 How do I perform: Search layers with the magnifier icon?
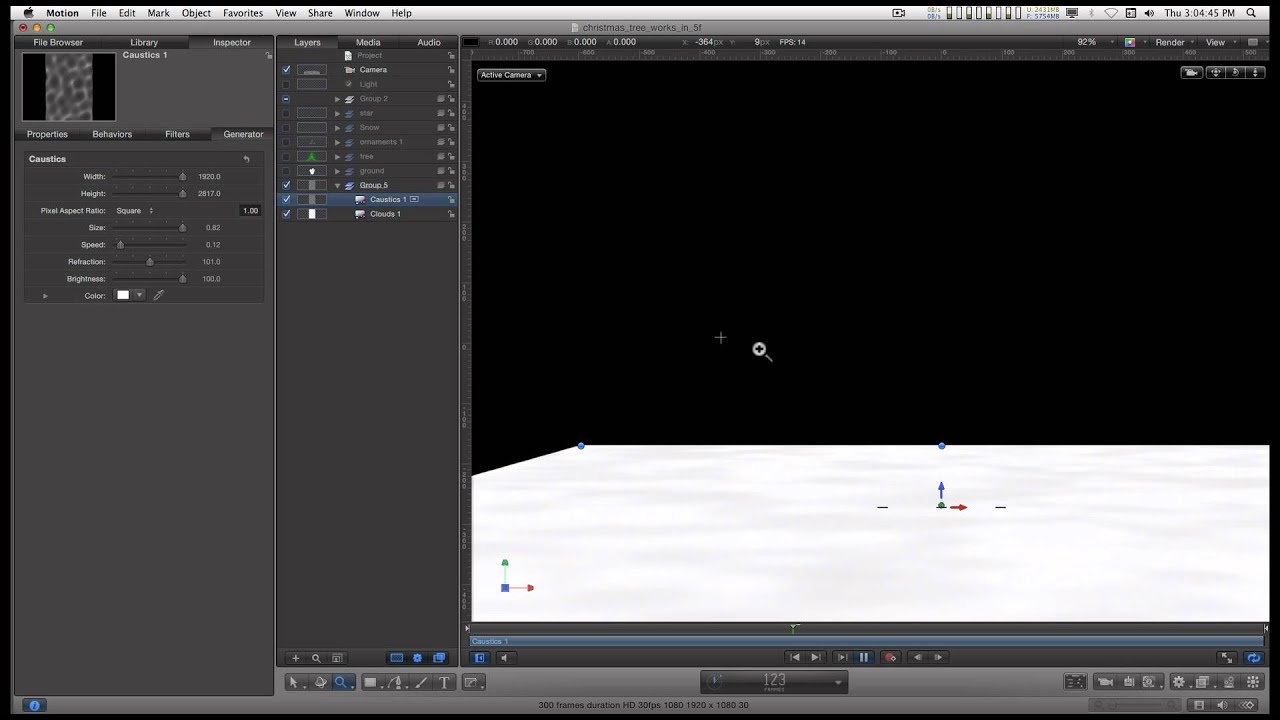316,658
